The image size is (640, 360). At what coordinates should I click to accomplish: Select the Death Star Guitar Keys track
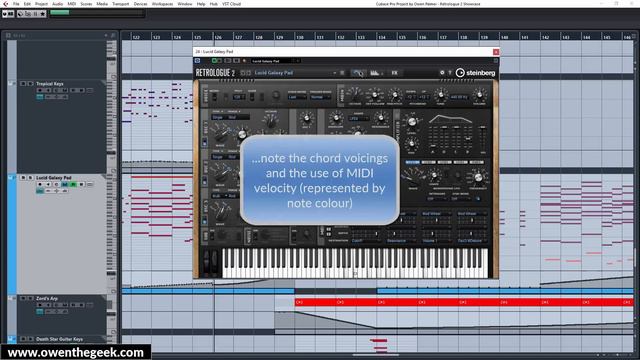60,339
